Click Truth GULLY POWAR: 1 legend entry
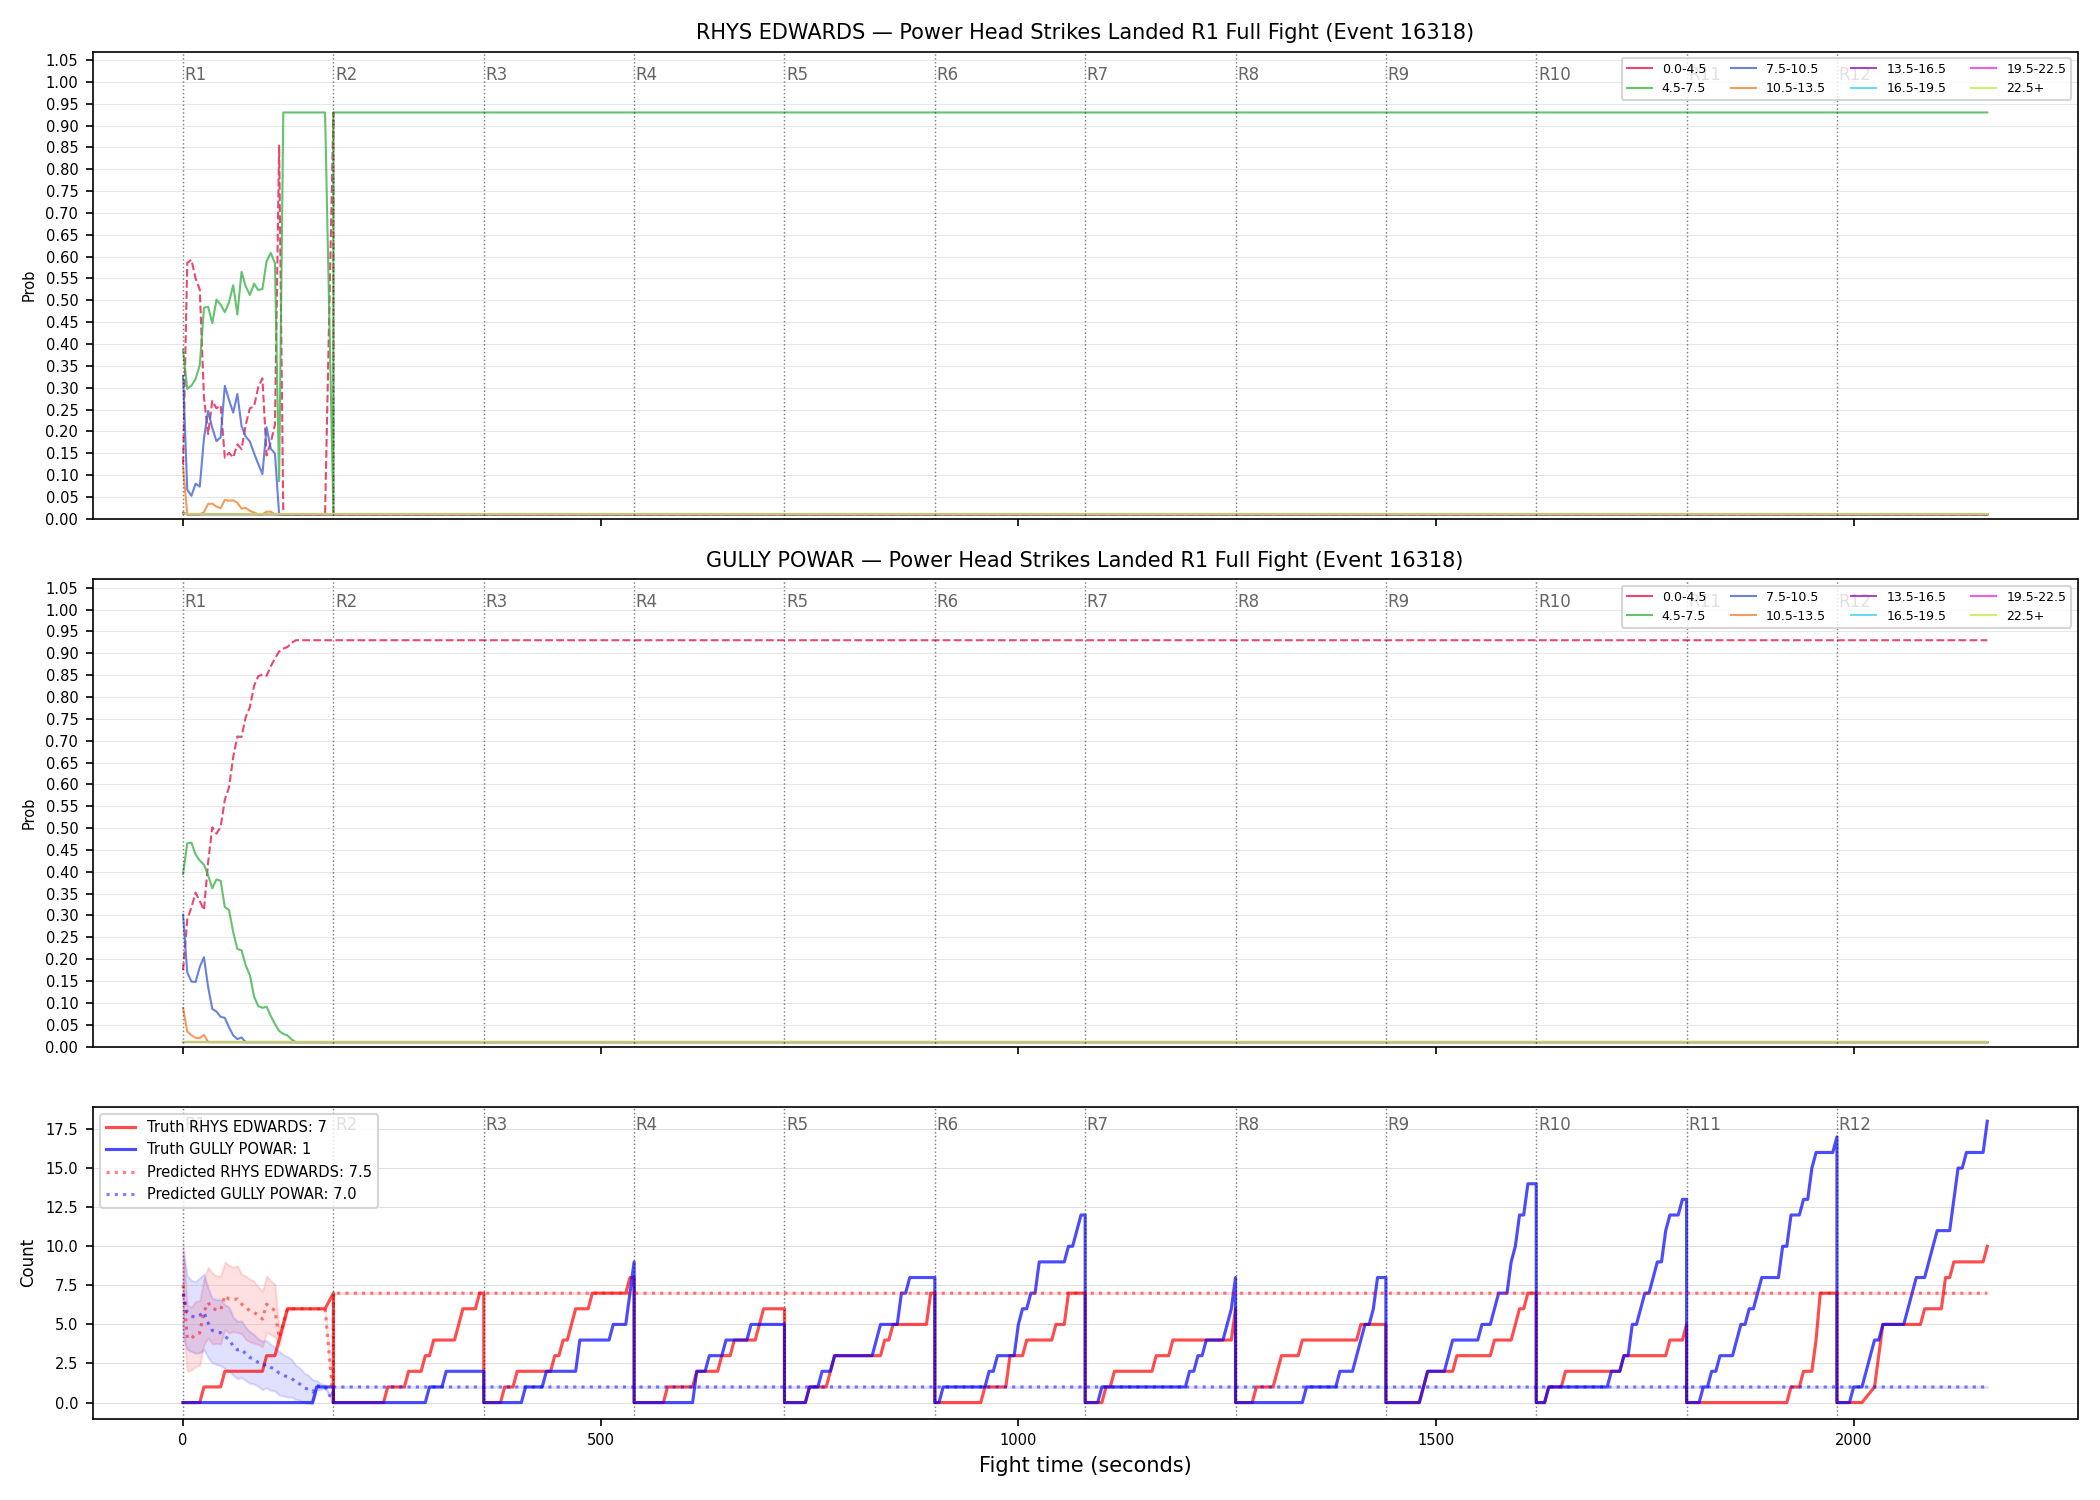 (208, 1148)
